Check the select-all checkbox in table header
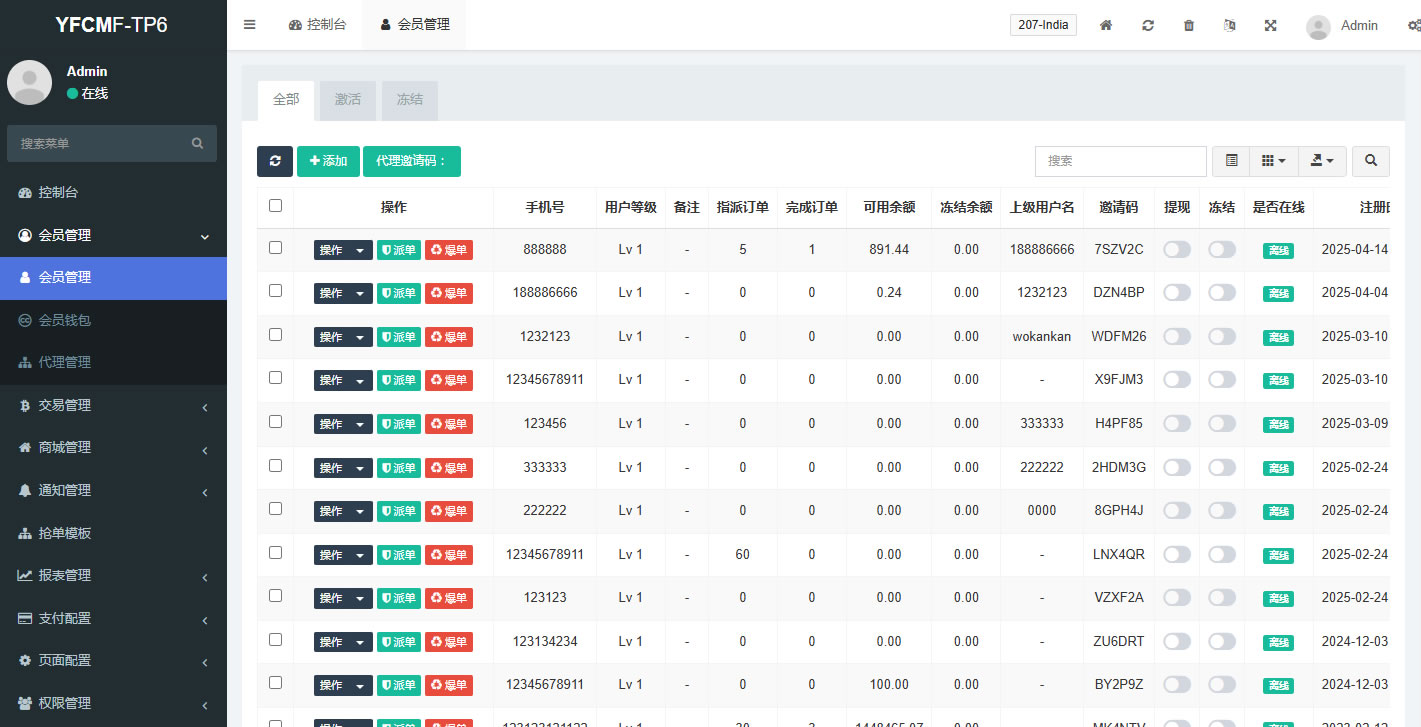This screenshot has height=727, width=1421. click(x=276, y=206)
